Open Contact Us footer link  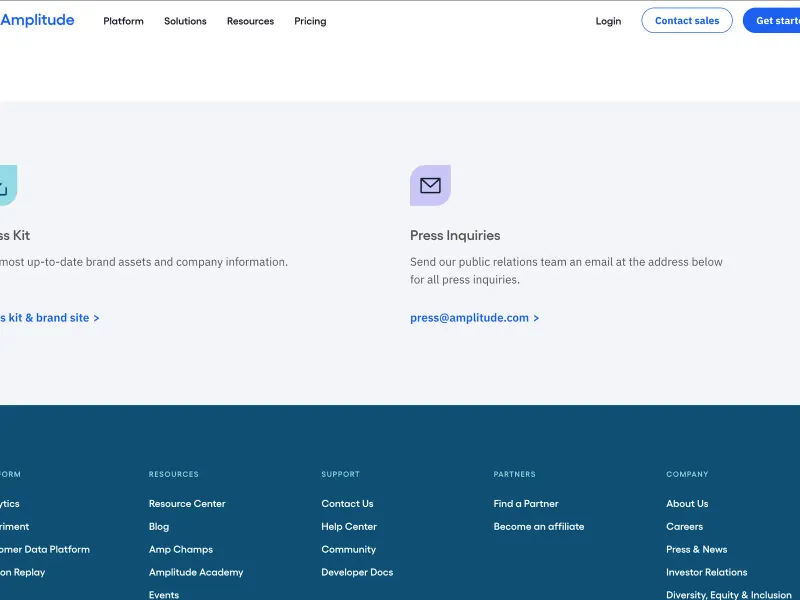click(347, 504)
